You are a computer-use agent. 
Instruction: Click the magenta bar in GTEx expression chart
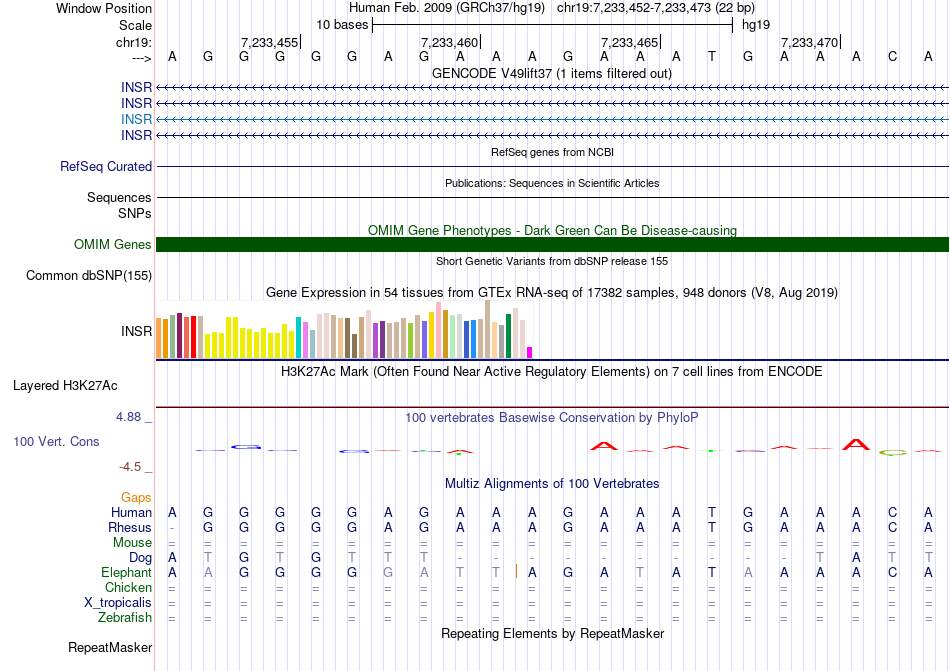(530, 352)
